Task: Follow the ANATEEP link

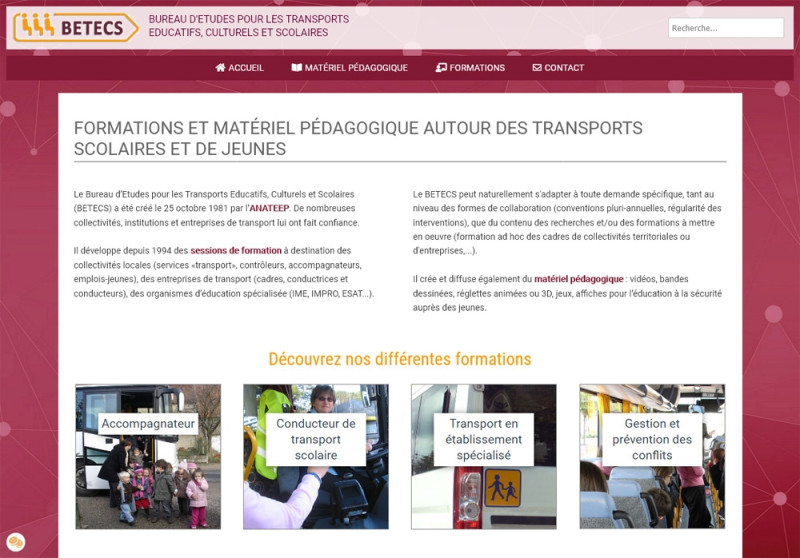Action: tap(269, 208)
